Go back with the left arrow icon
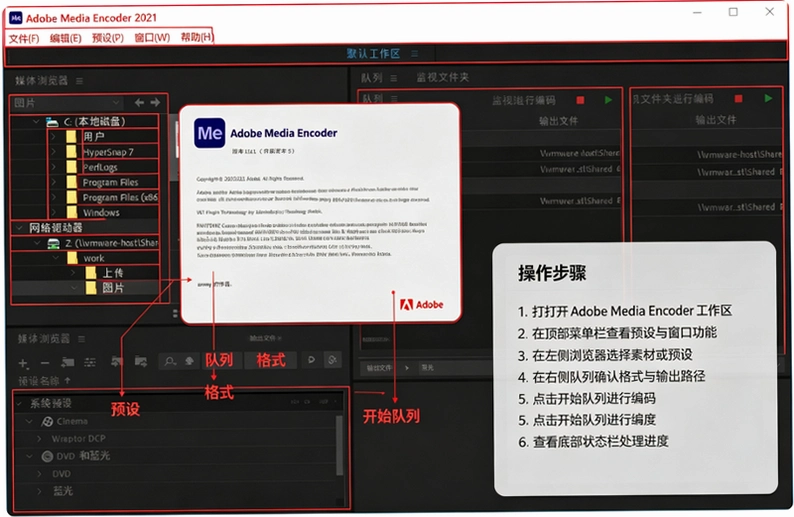Screen dimensions: 794x517 click(x=139, y=103)
